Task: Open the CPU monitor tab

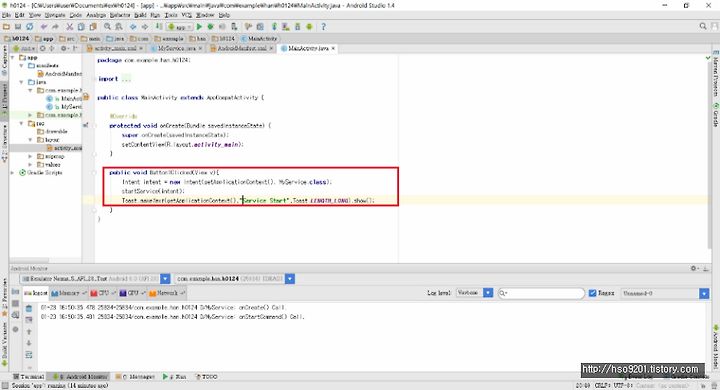Action: coord(103,293)
